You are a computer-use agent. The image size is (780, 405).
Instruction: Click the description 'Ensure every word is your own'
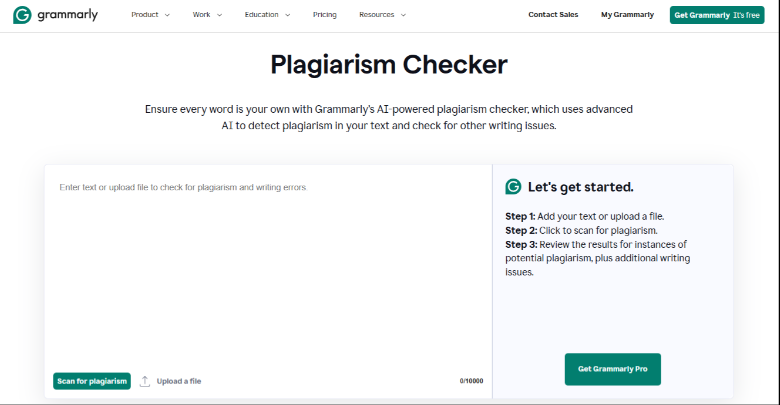[x=389, y=117]
